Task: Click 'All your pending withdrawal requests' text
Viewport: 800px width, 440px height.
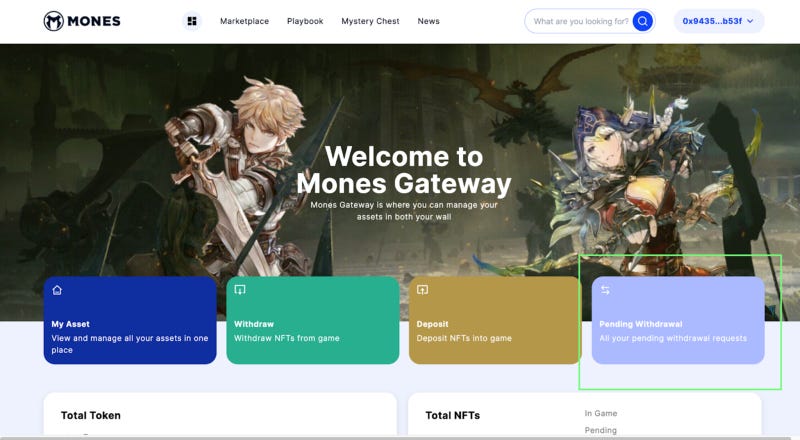Action: pos(673,338)
